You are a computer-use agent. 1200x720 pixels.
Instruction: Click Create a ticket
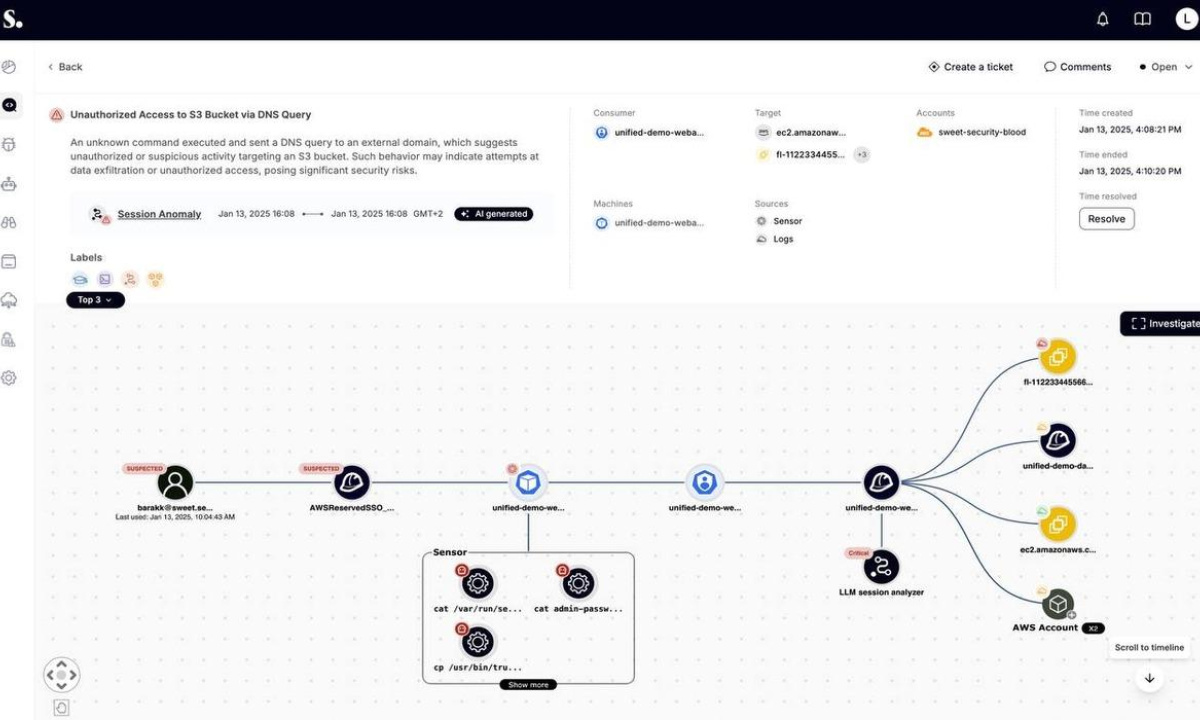(970, 67)
